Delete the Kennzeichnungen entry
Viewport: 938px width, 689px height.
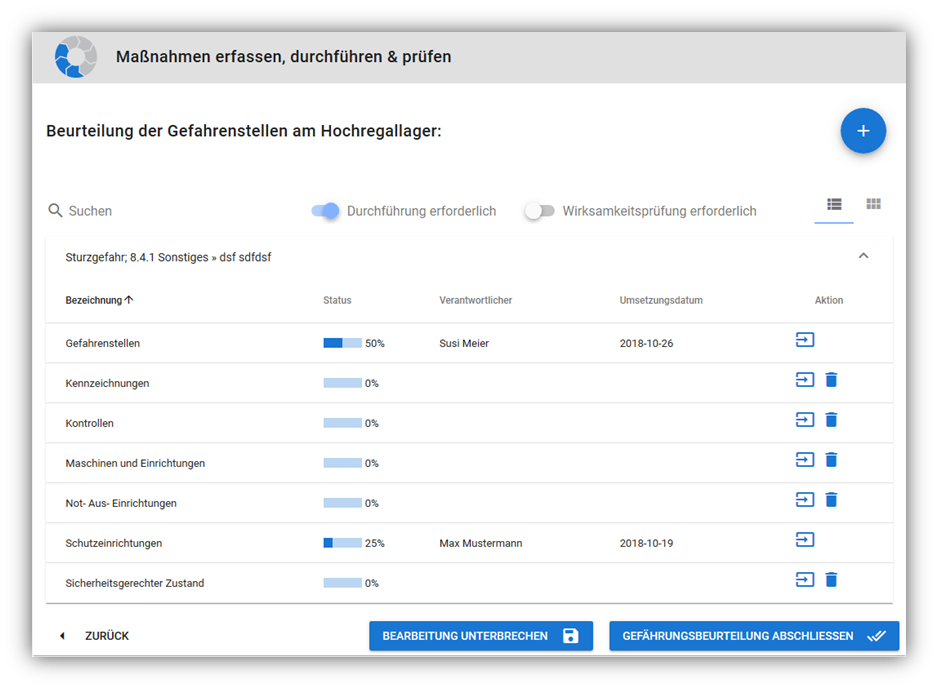tap(831, 380)
